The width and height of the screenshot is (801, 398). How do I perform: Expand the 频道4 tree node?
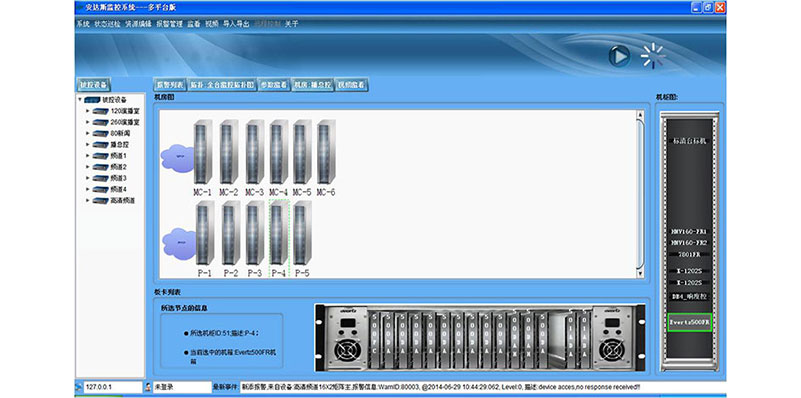(x=88, y=190)
